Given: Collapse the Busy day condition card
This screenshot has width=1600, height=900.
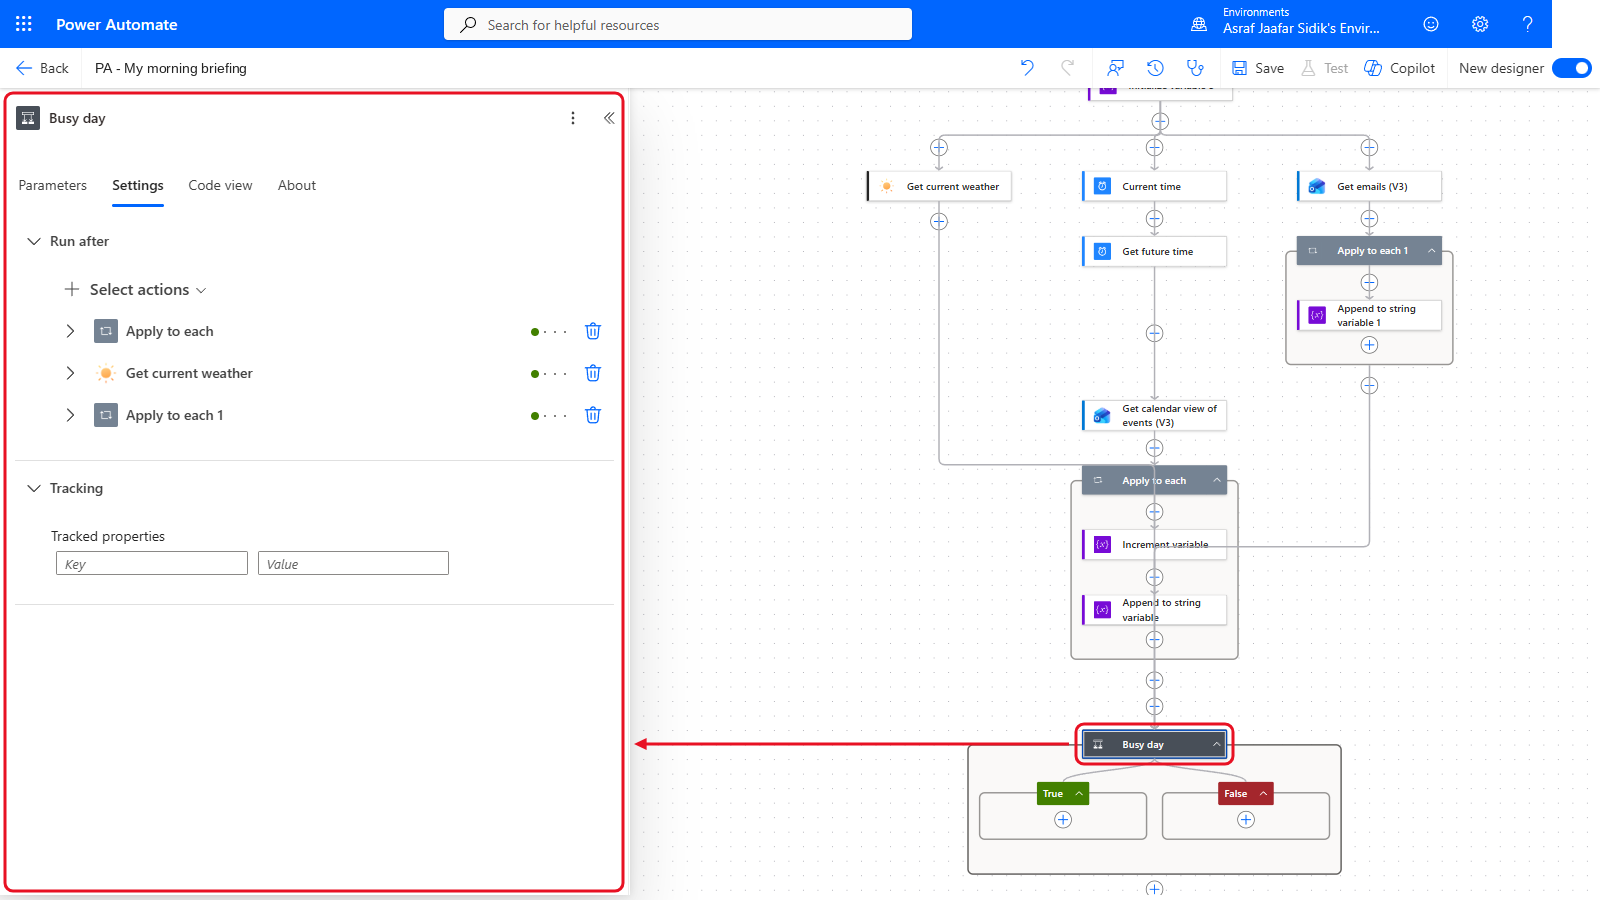Looking at the screenshot, I should 1217,745.
